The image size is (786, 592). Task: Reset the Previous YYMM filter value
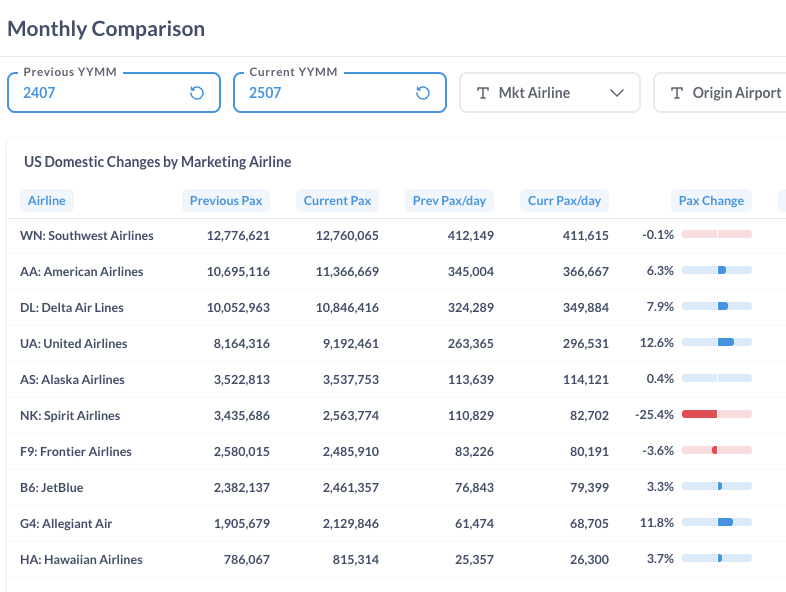point(196,93)
